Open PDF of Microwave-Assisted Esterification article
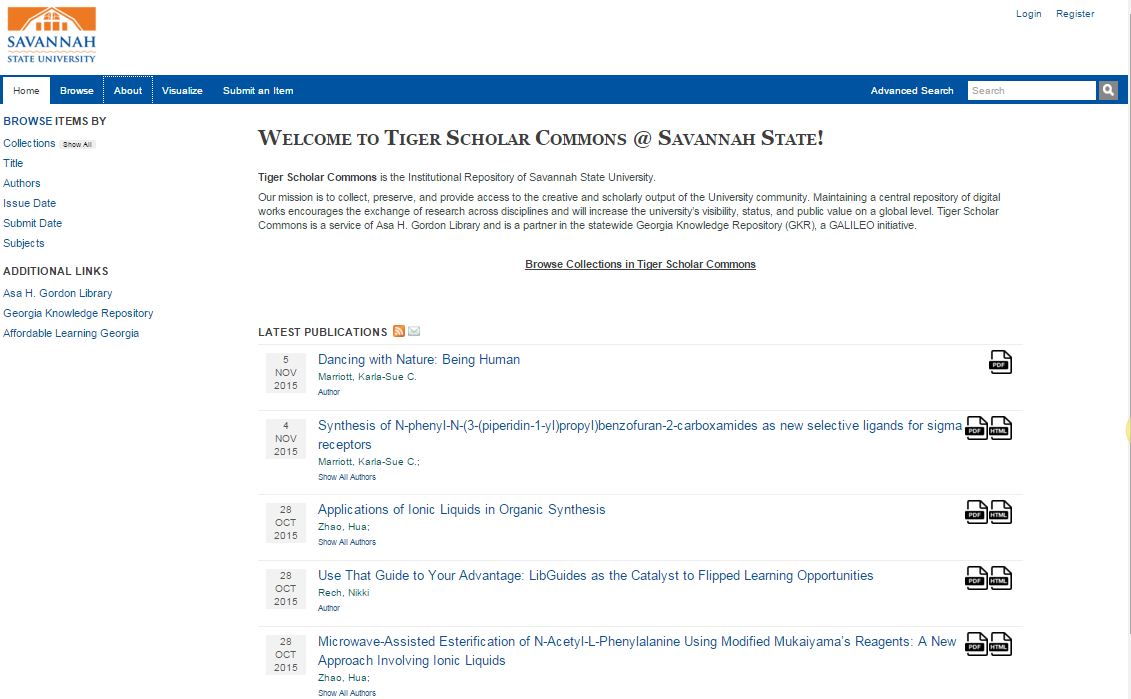 pyautogui.click(x=976, y=644)
